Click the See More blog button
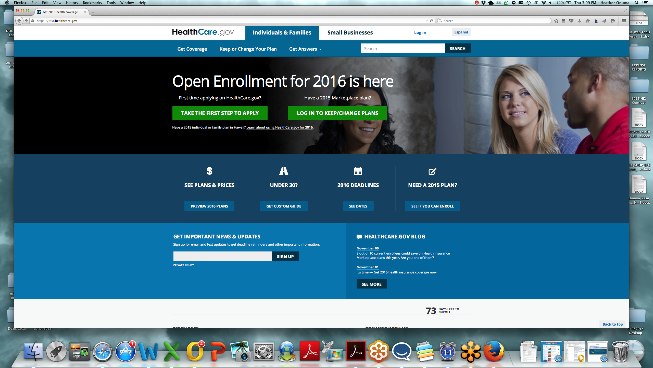The width and height of the screenshot is (653, 368). tap(371, 284)
